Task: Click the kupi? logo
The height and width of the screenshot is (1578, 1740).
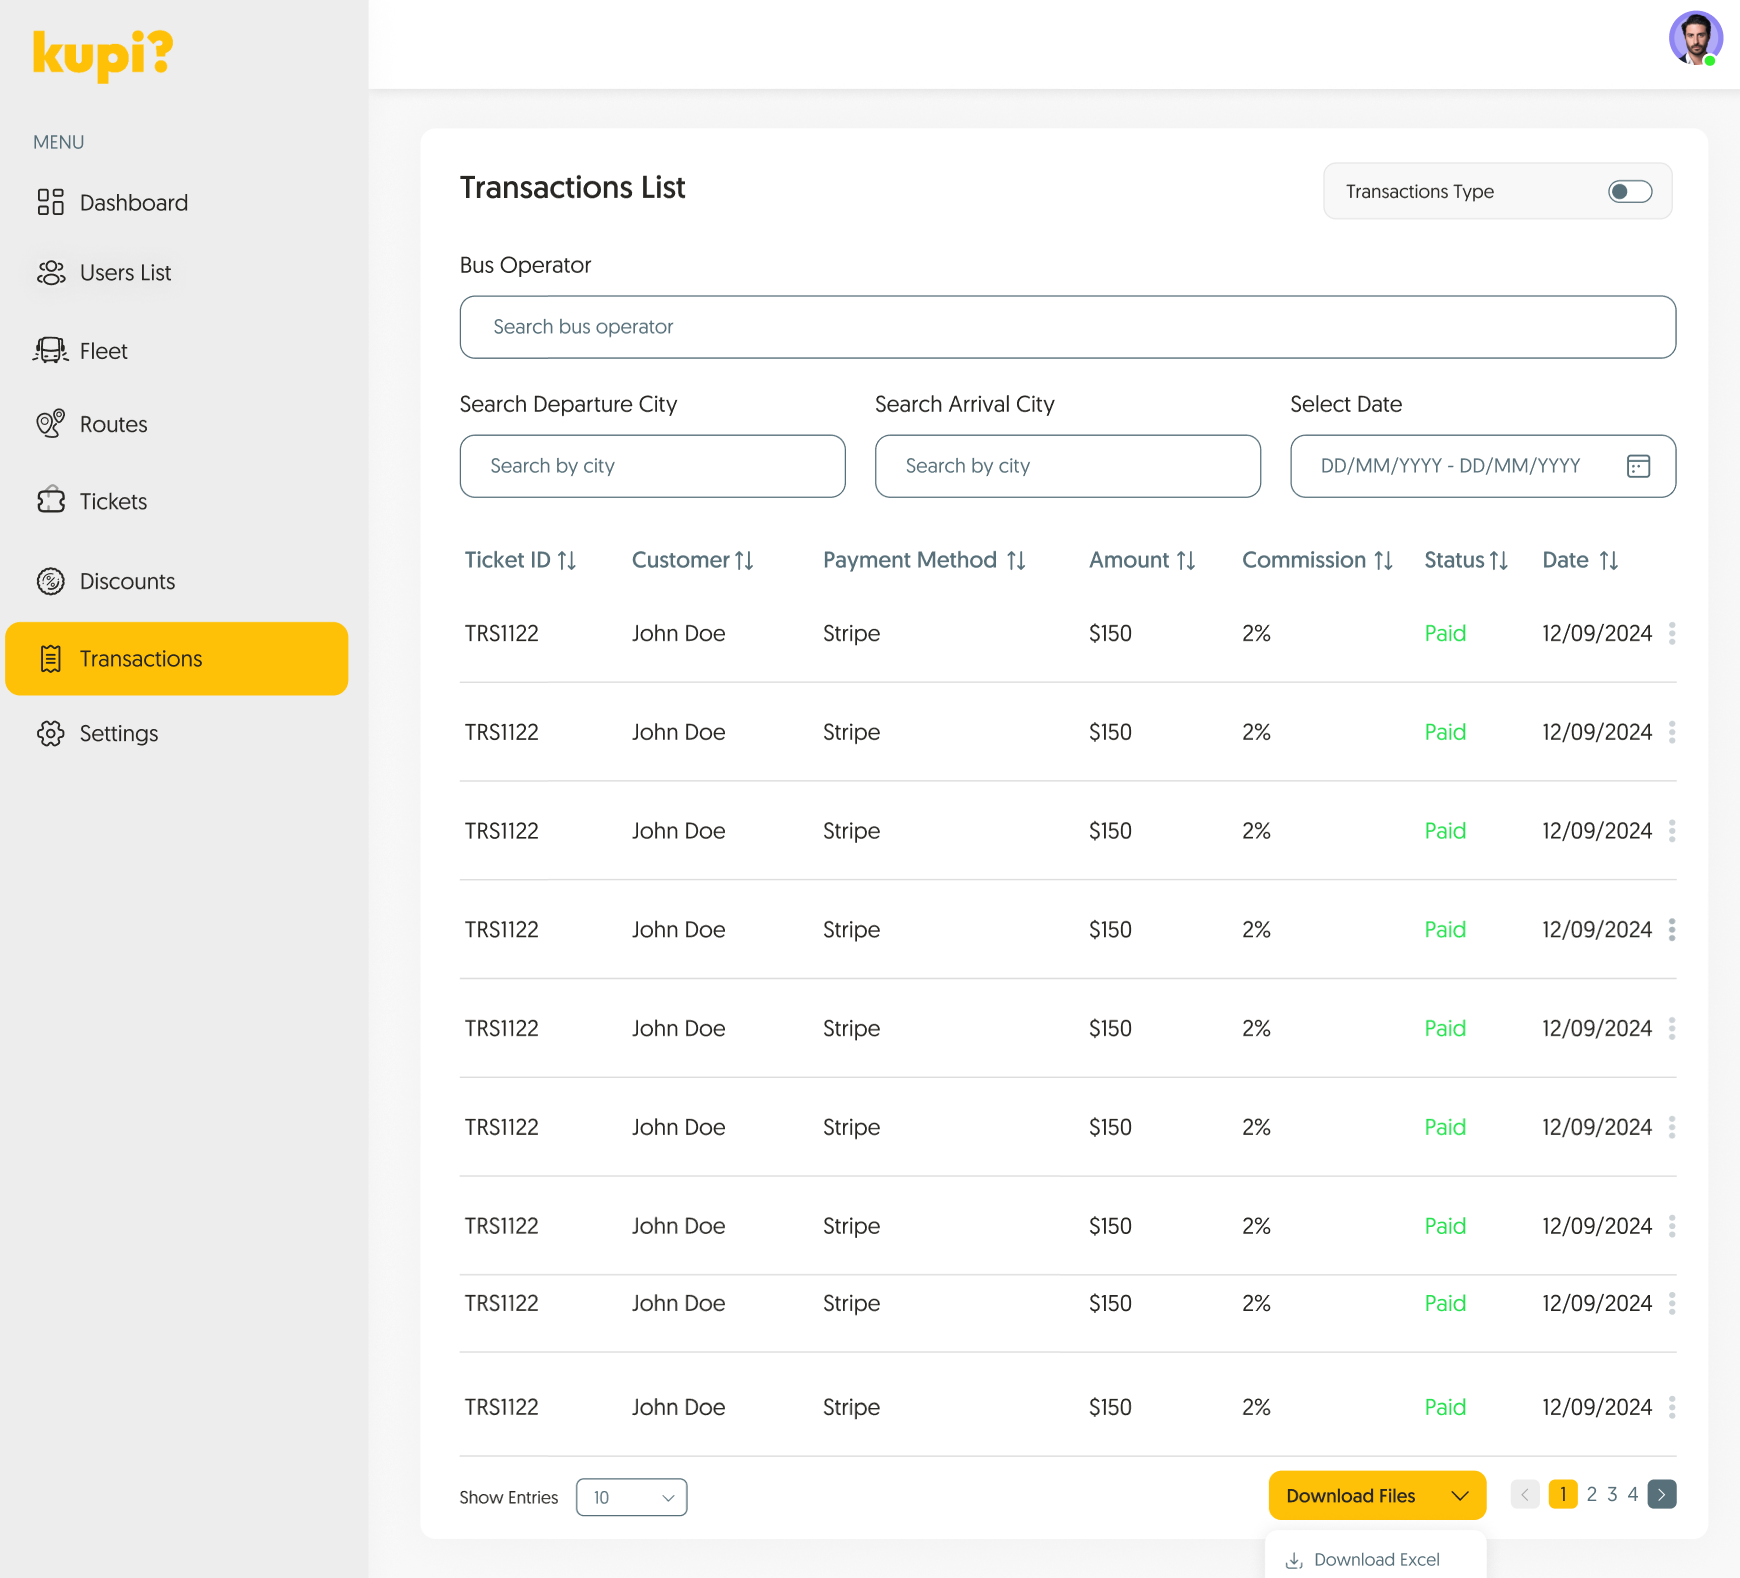Action: tap(101, 54)
